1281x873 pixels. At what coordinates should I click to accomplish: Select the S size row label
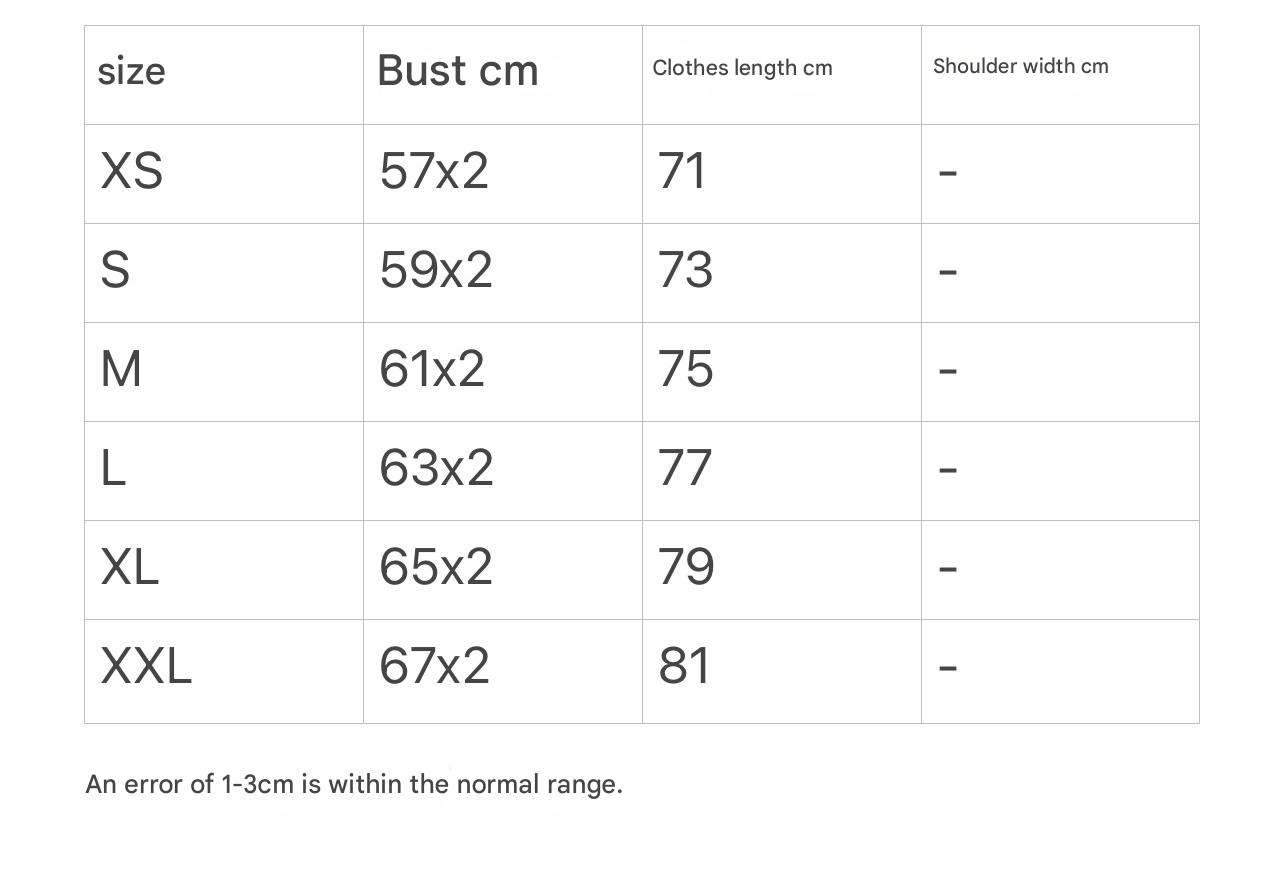(x=115, y=270)
